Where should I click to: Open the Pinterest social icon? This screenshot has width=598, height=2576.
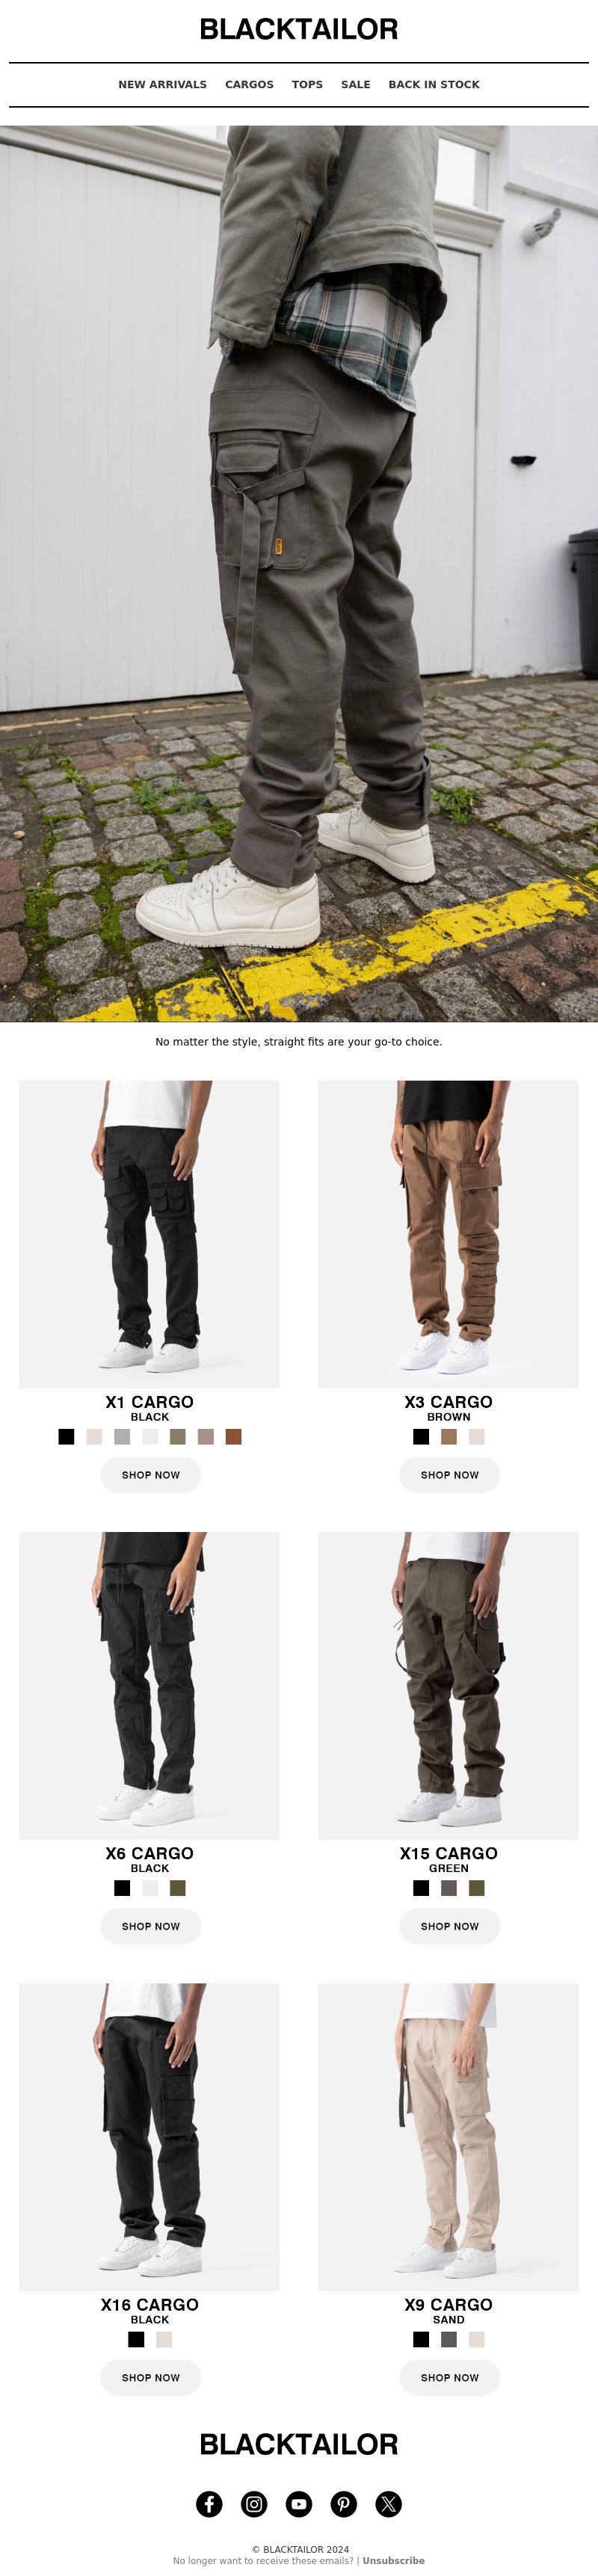[x=344, y=2503]
